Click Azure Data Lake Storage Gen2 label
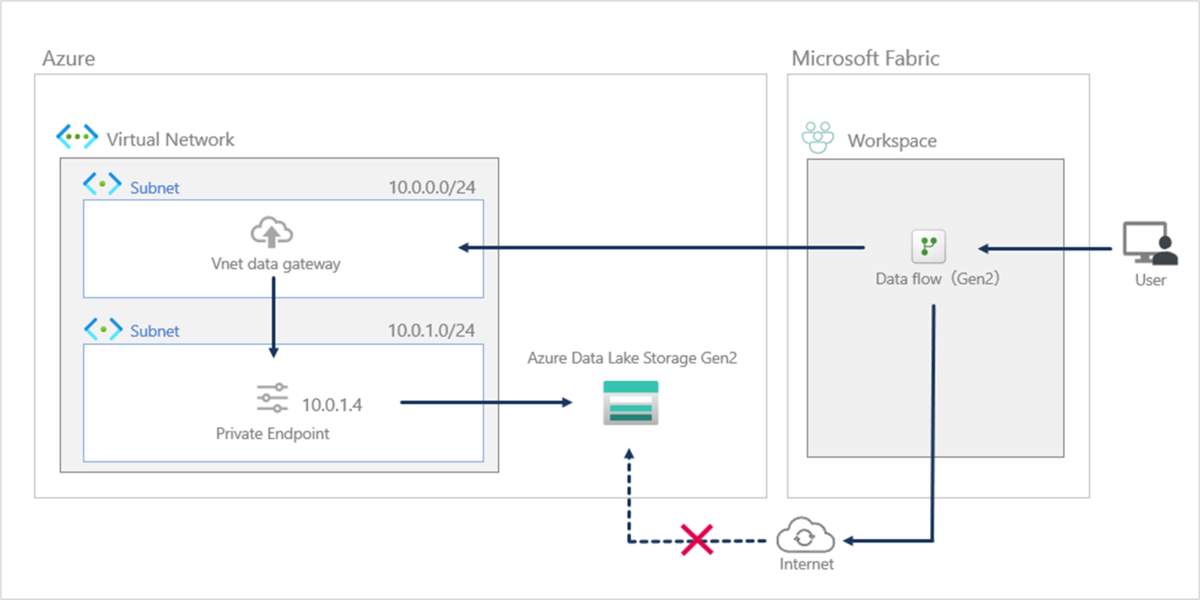Screen dimensions: 1200x600 click(632, 358)
